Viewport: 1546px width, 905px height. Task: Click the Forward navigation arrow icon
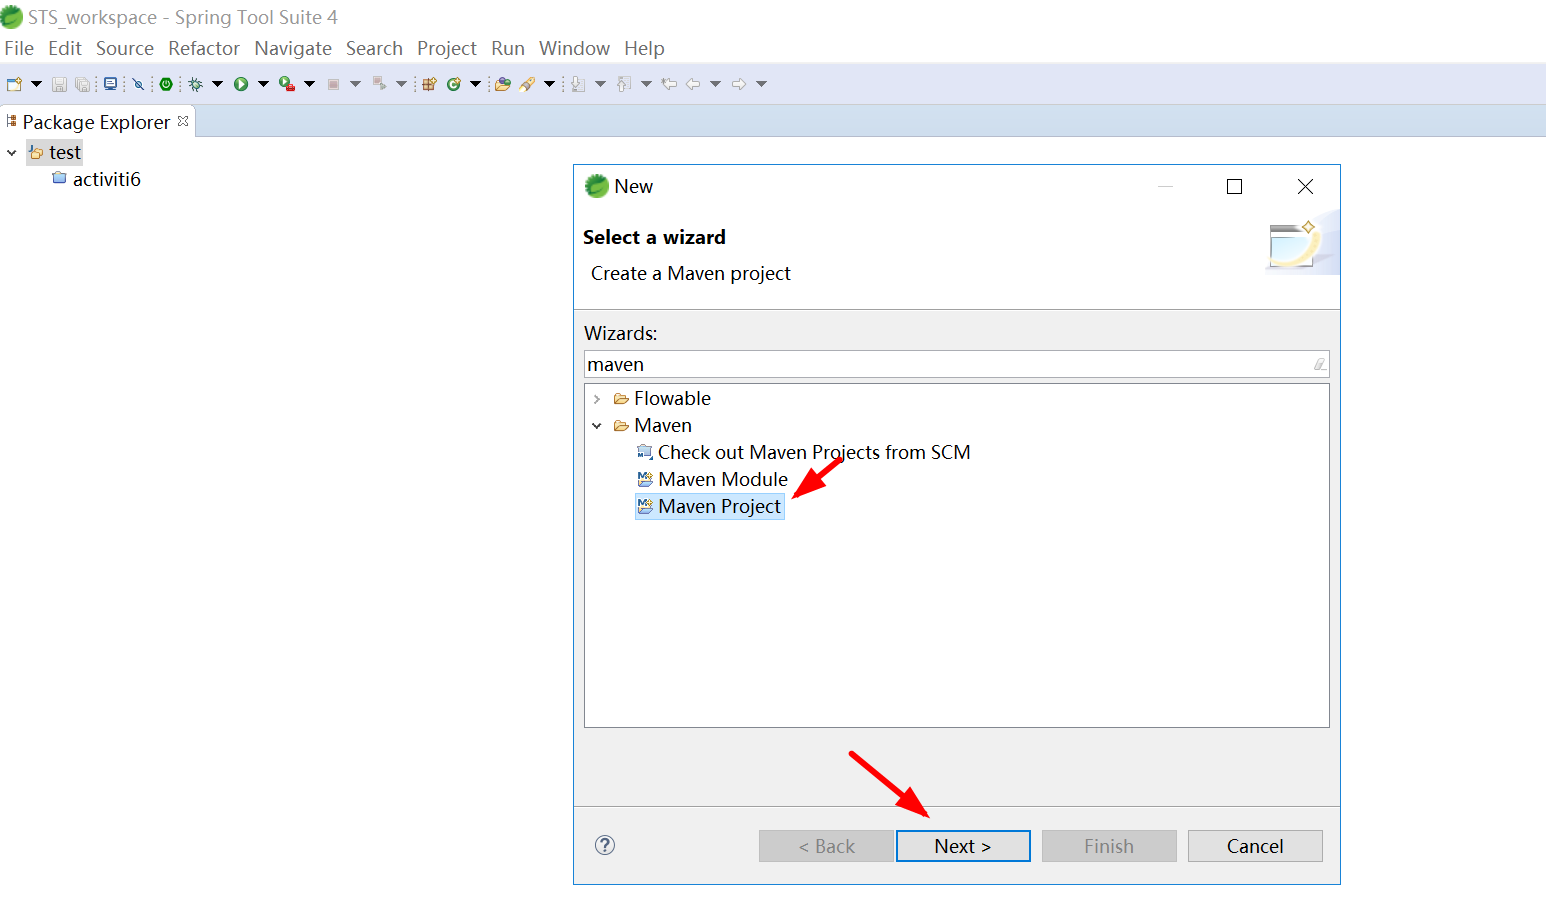coord(739,84)
